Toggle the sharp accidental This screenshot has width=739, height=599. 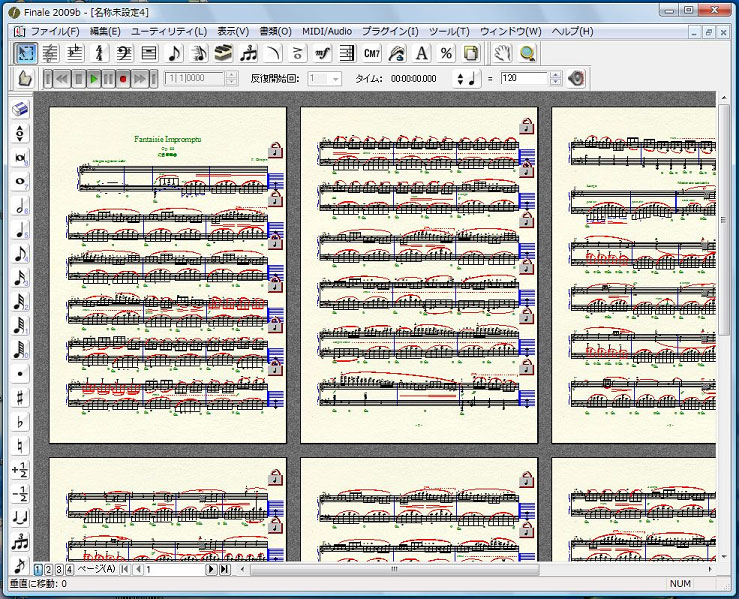tap(20, 398)
